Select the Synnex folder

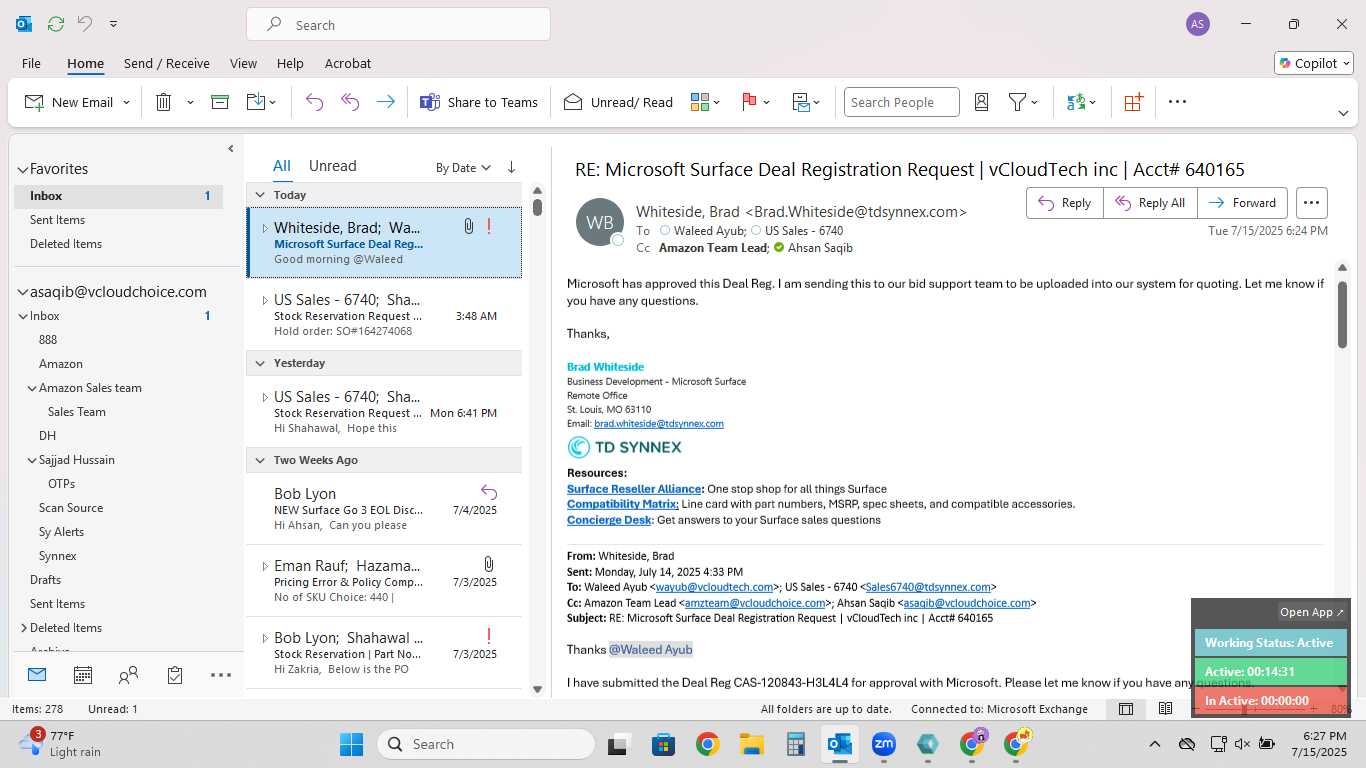[x=58, y=556]
